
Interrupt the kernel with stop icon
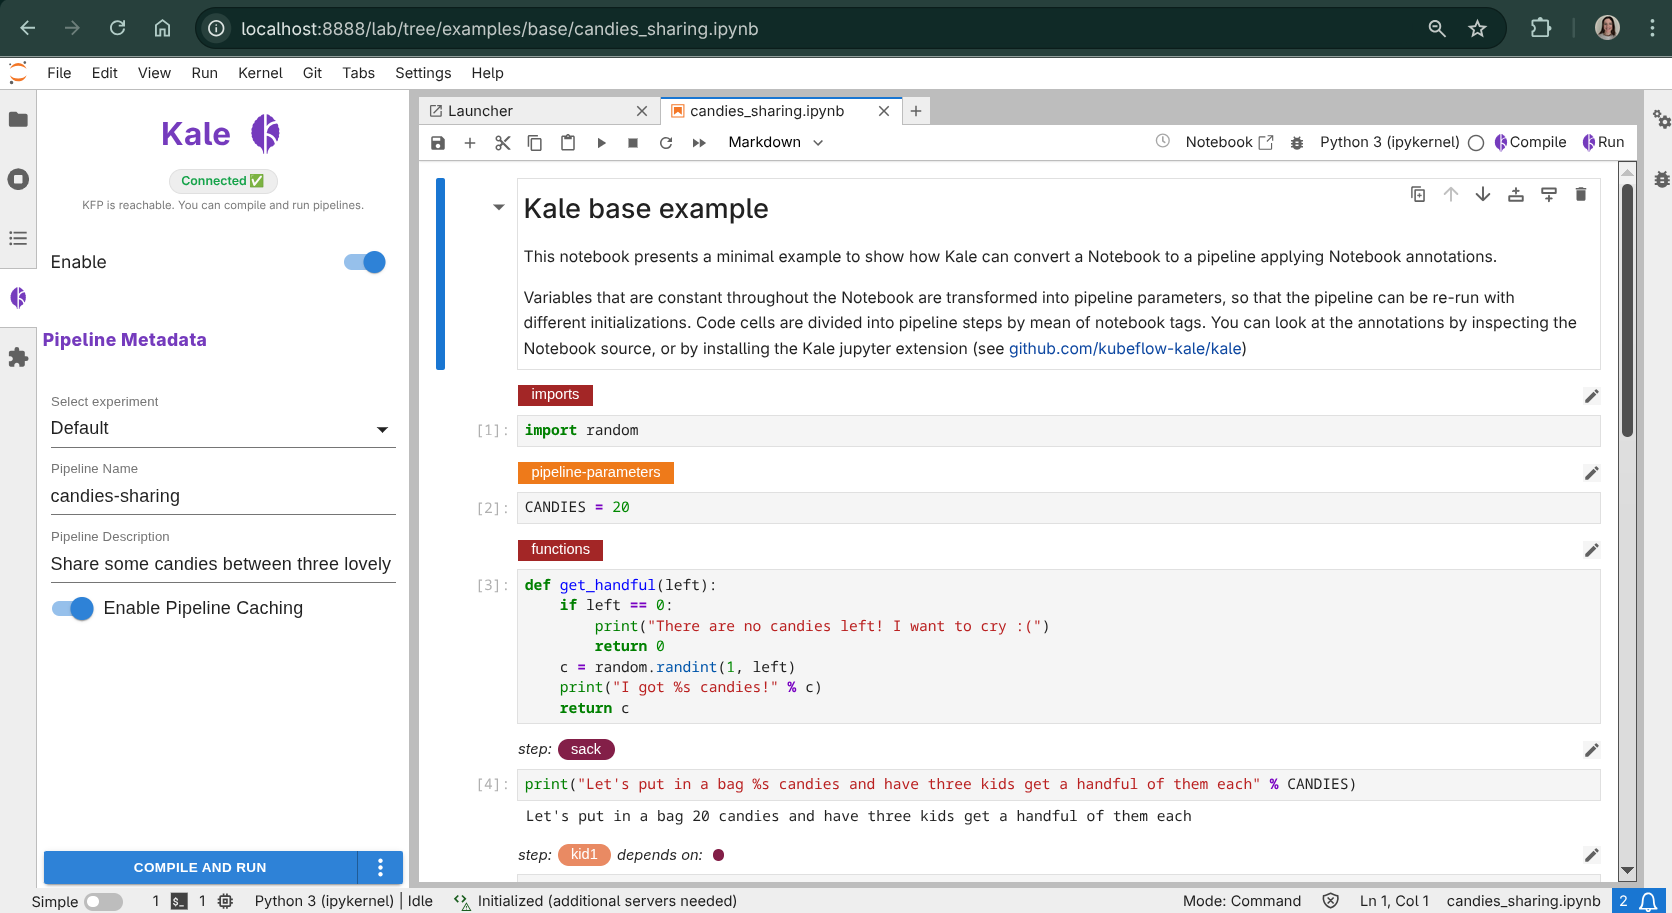click(x=633, y=143)
